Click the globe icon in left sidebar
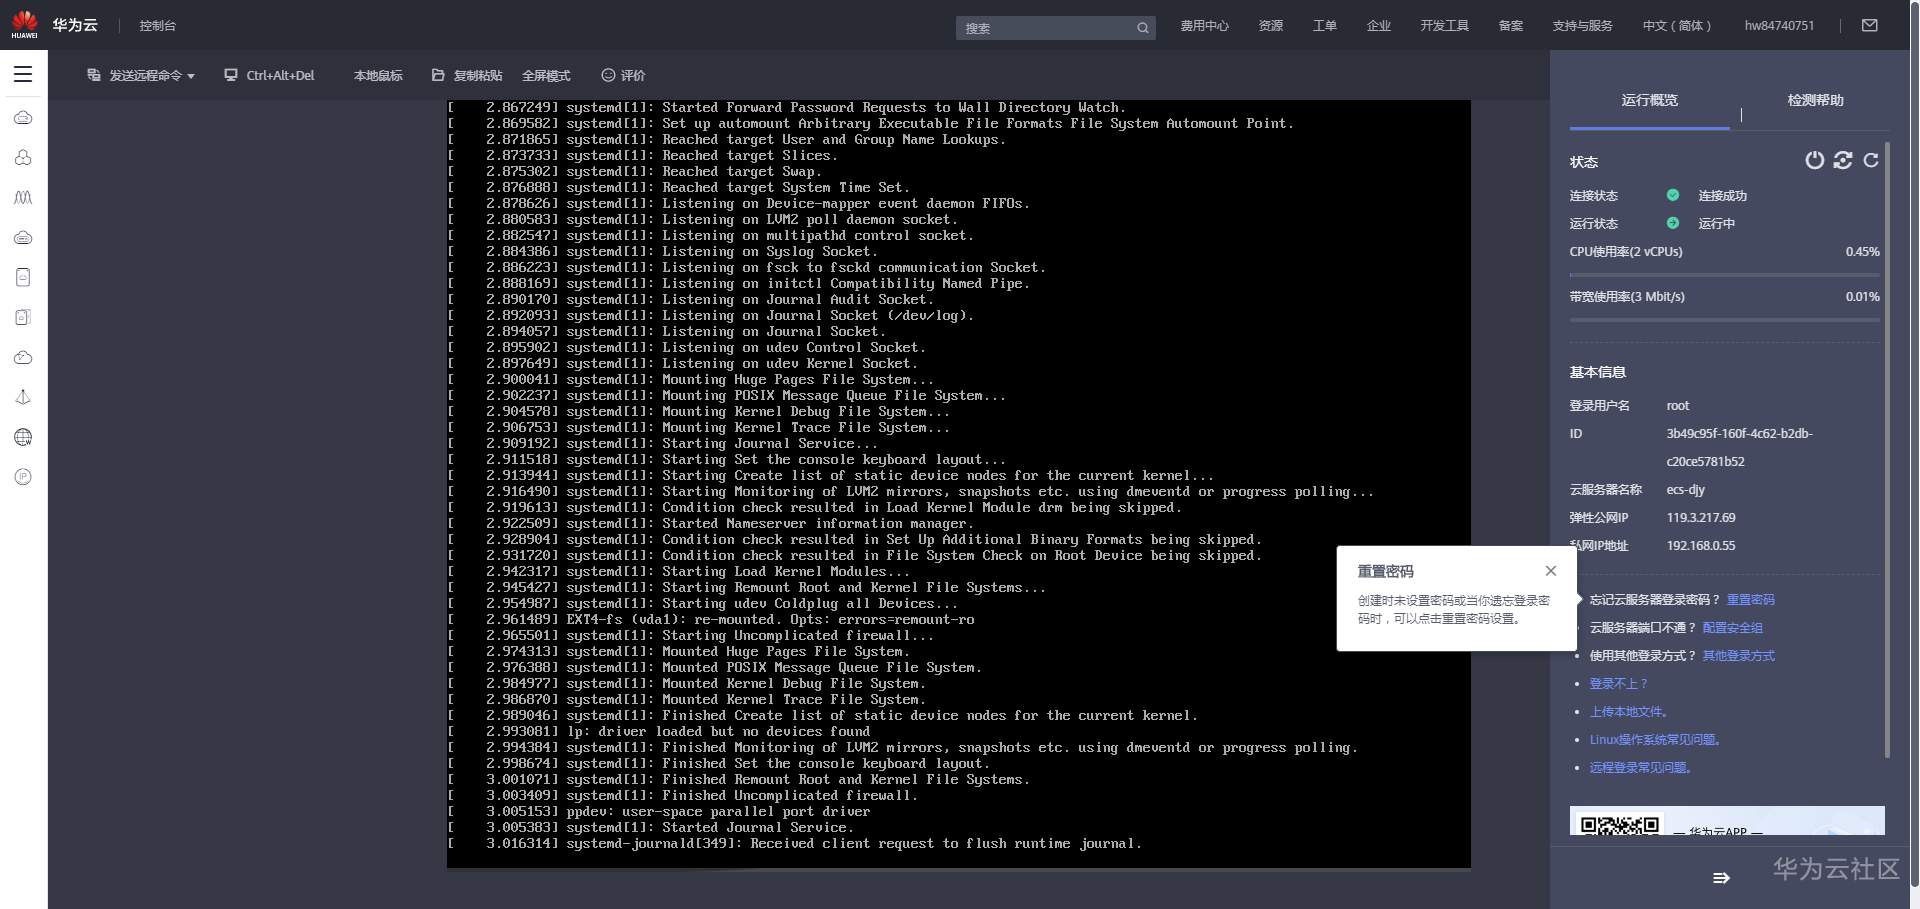1920x909 pixels. (x=23, y=437)
